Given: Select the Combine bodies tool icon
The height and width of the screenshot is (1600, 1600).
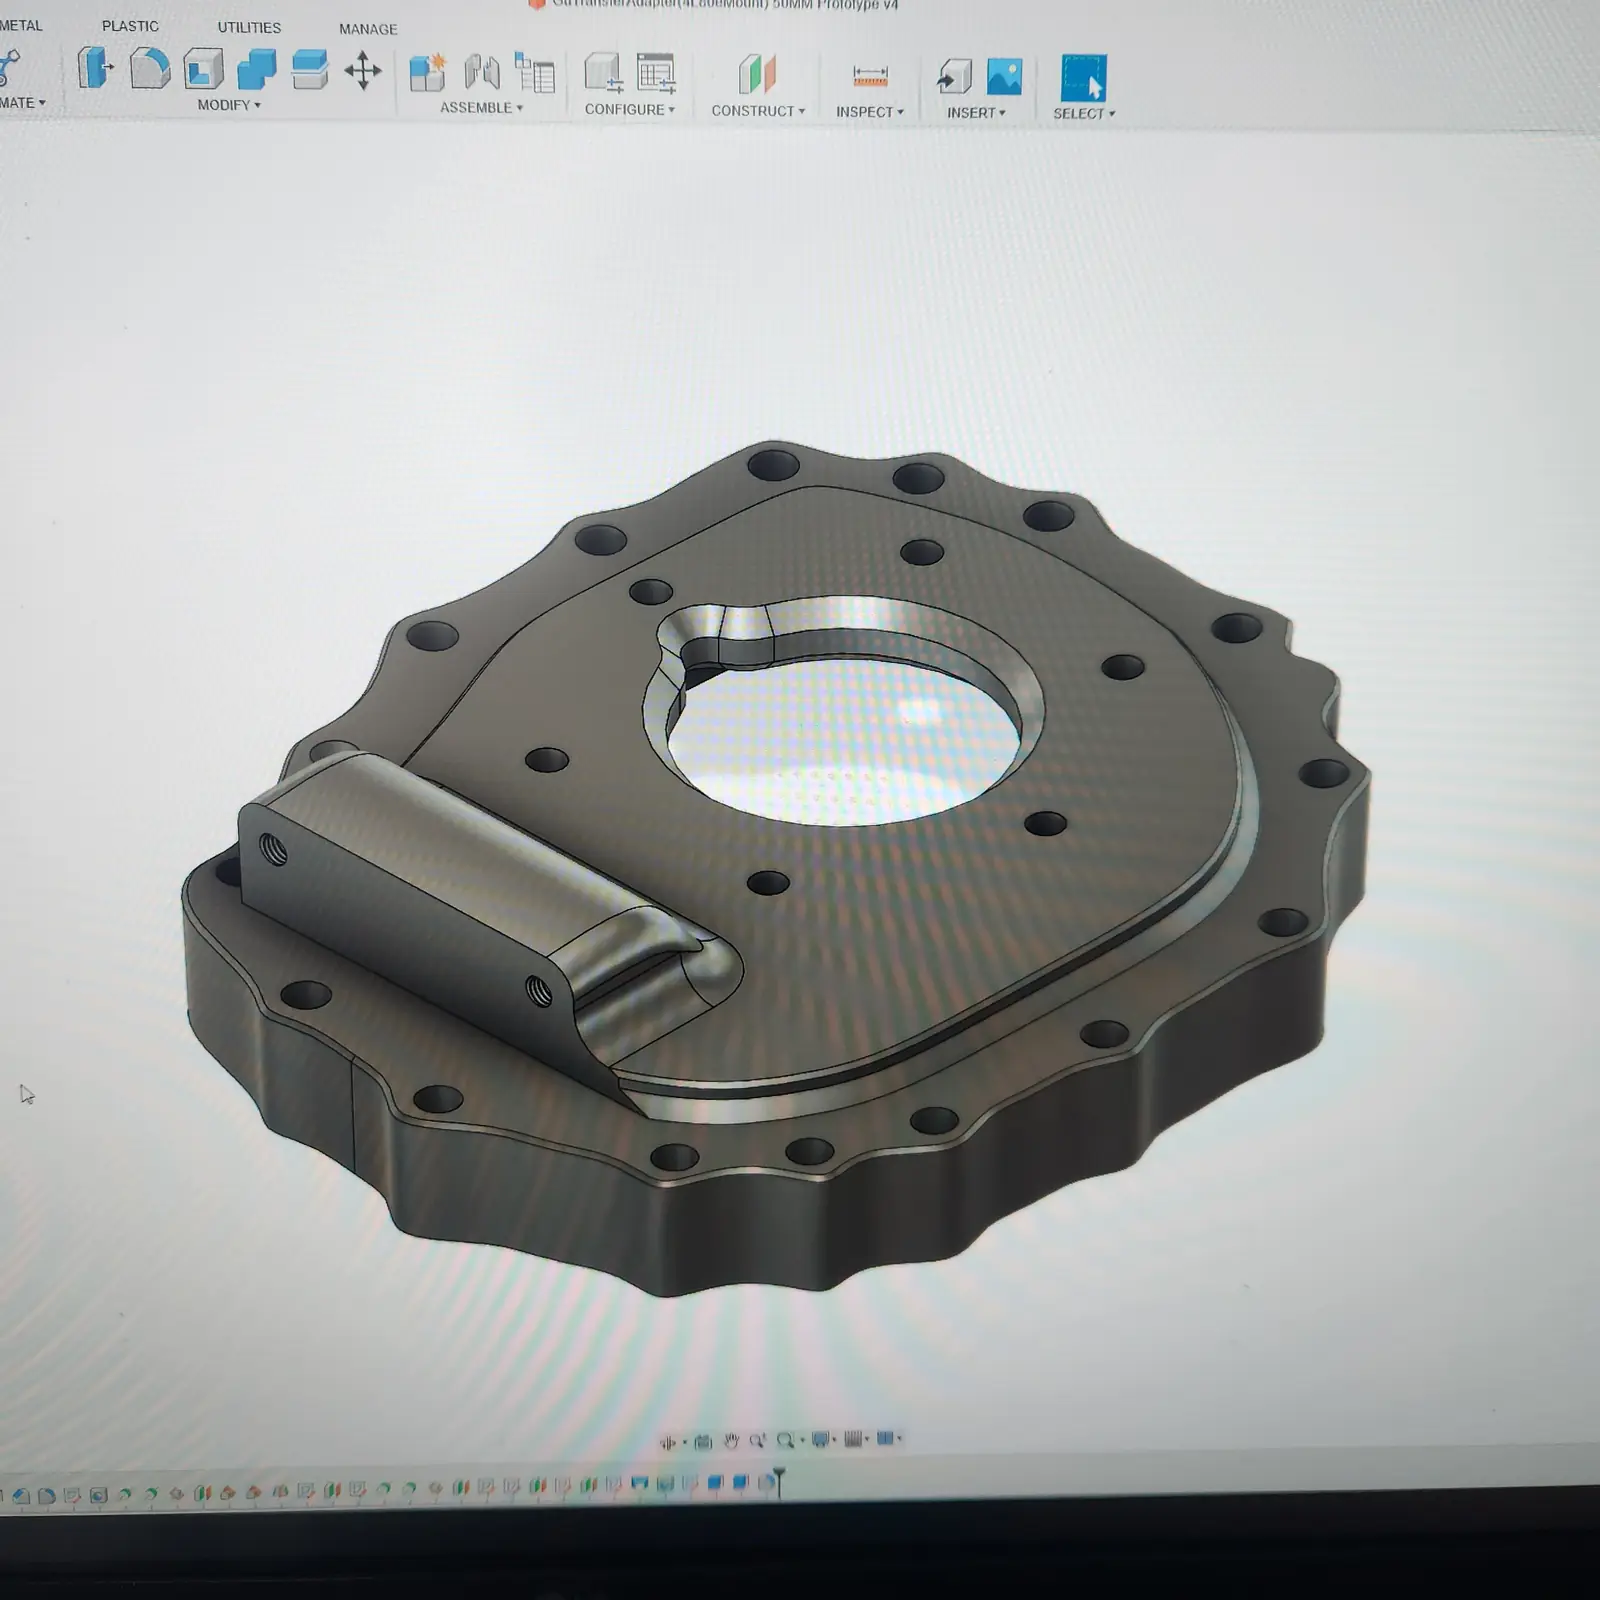Looking at the screenshot, I should [257, 69].
